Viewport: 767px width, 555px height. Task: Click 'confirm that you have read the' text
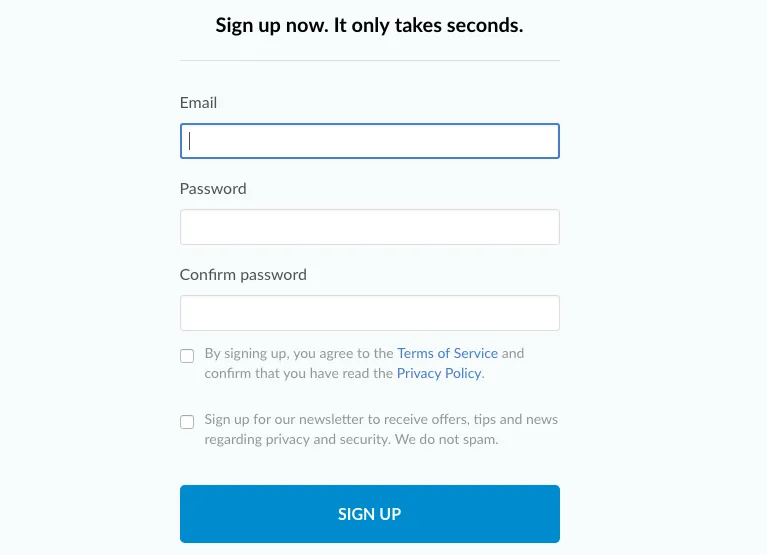[298, 373]
